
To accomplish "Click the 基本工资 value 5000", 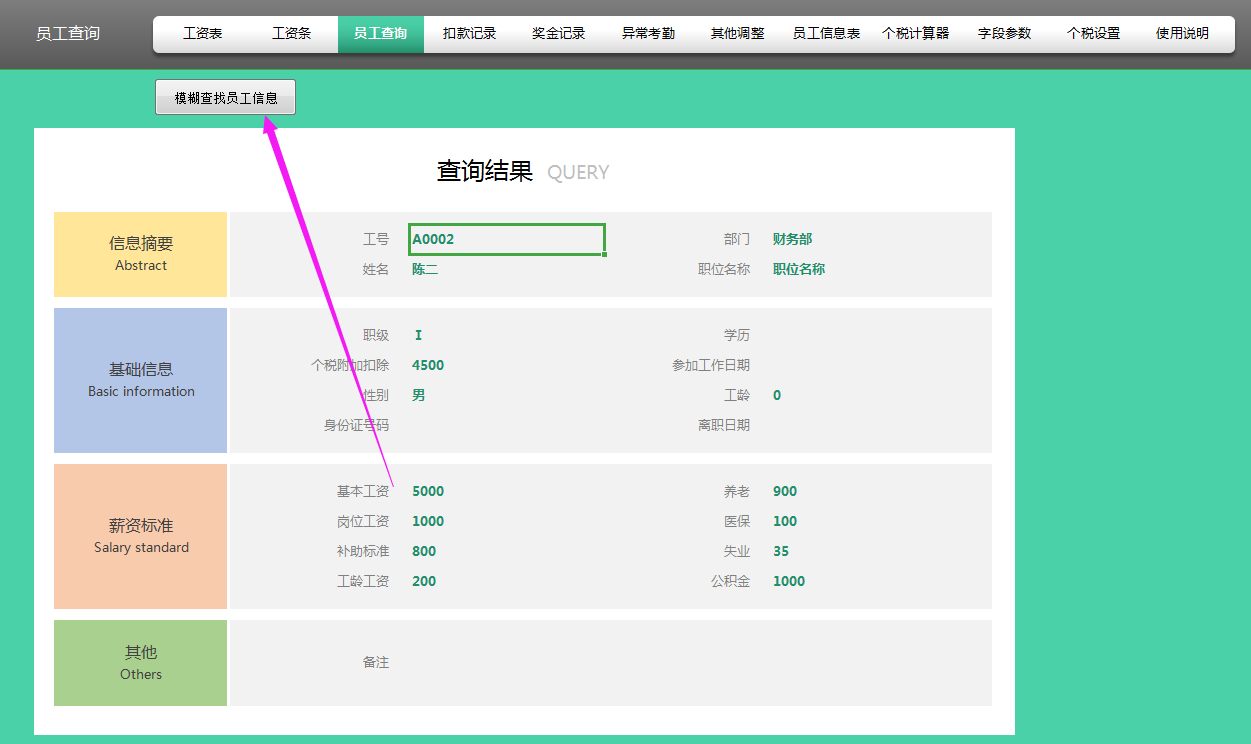I will (x=429, y=491).
